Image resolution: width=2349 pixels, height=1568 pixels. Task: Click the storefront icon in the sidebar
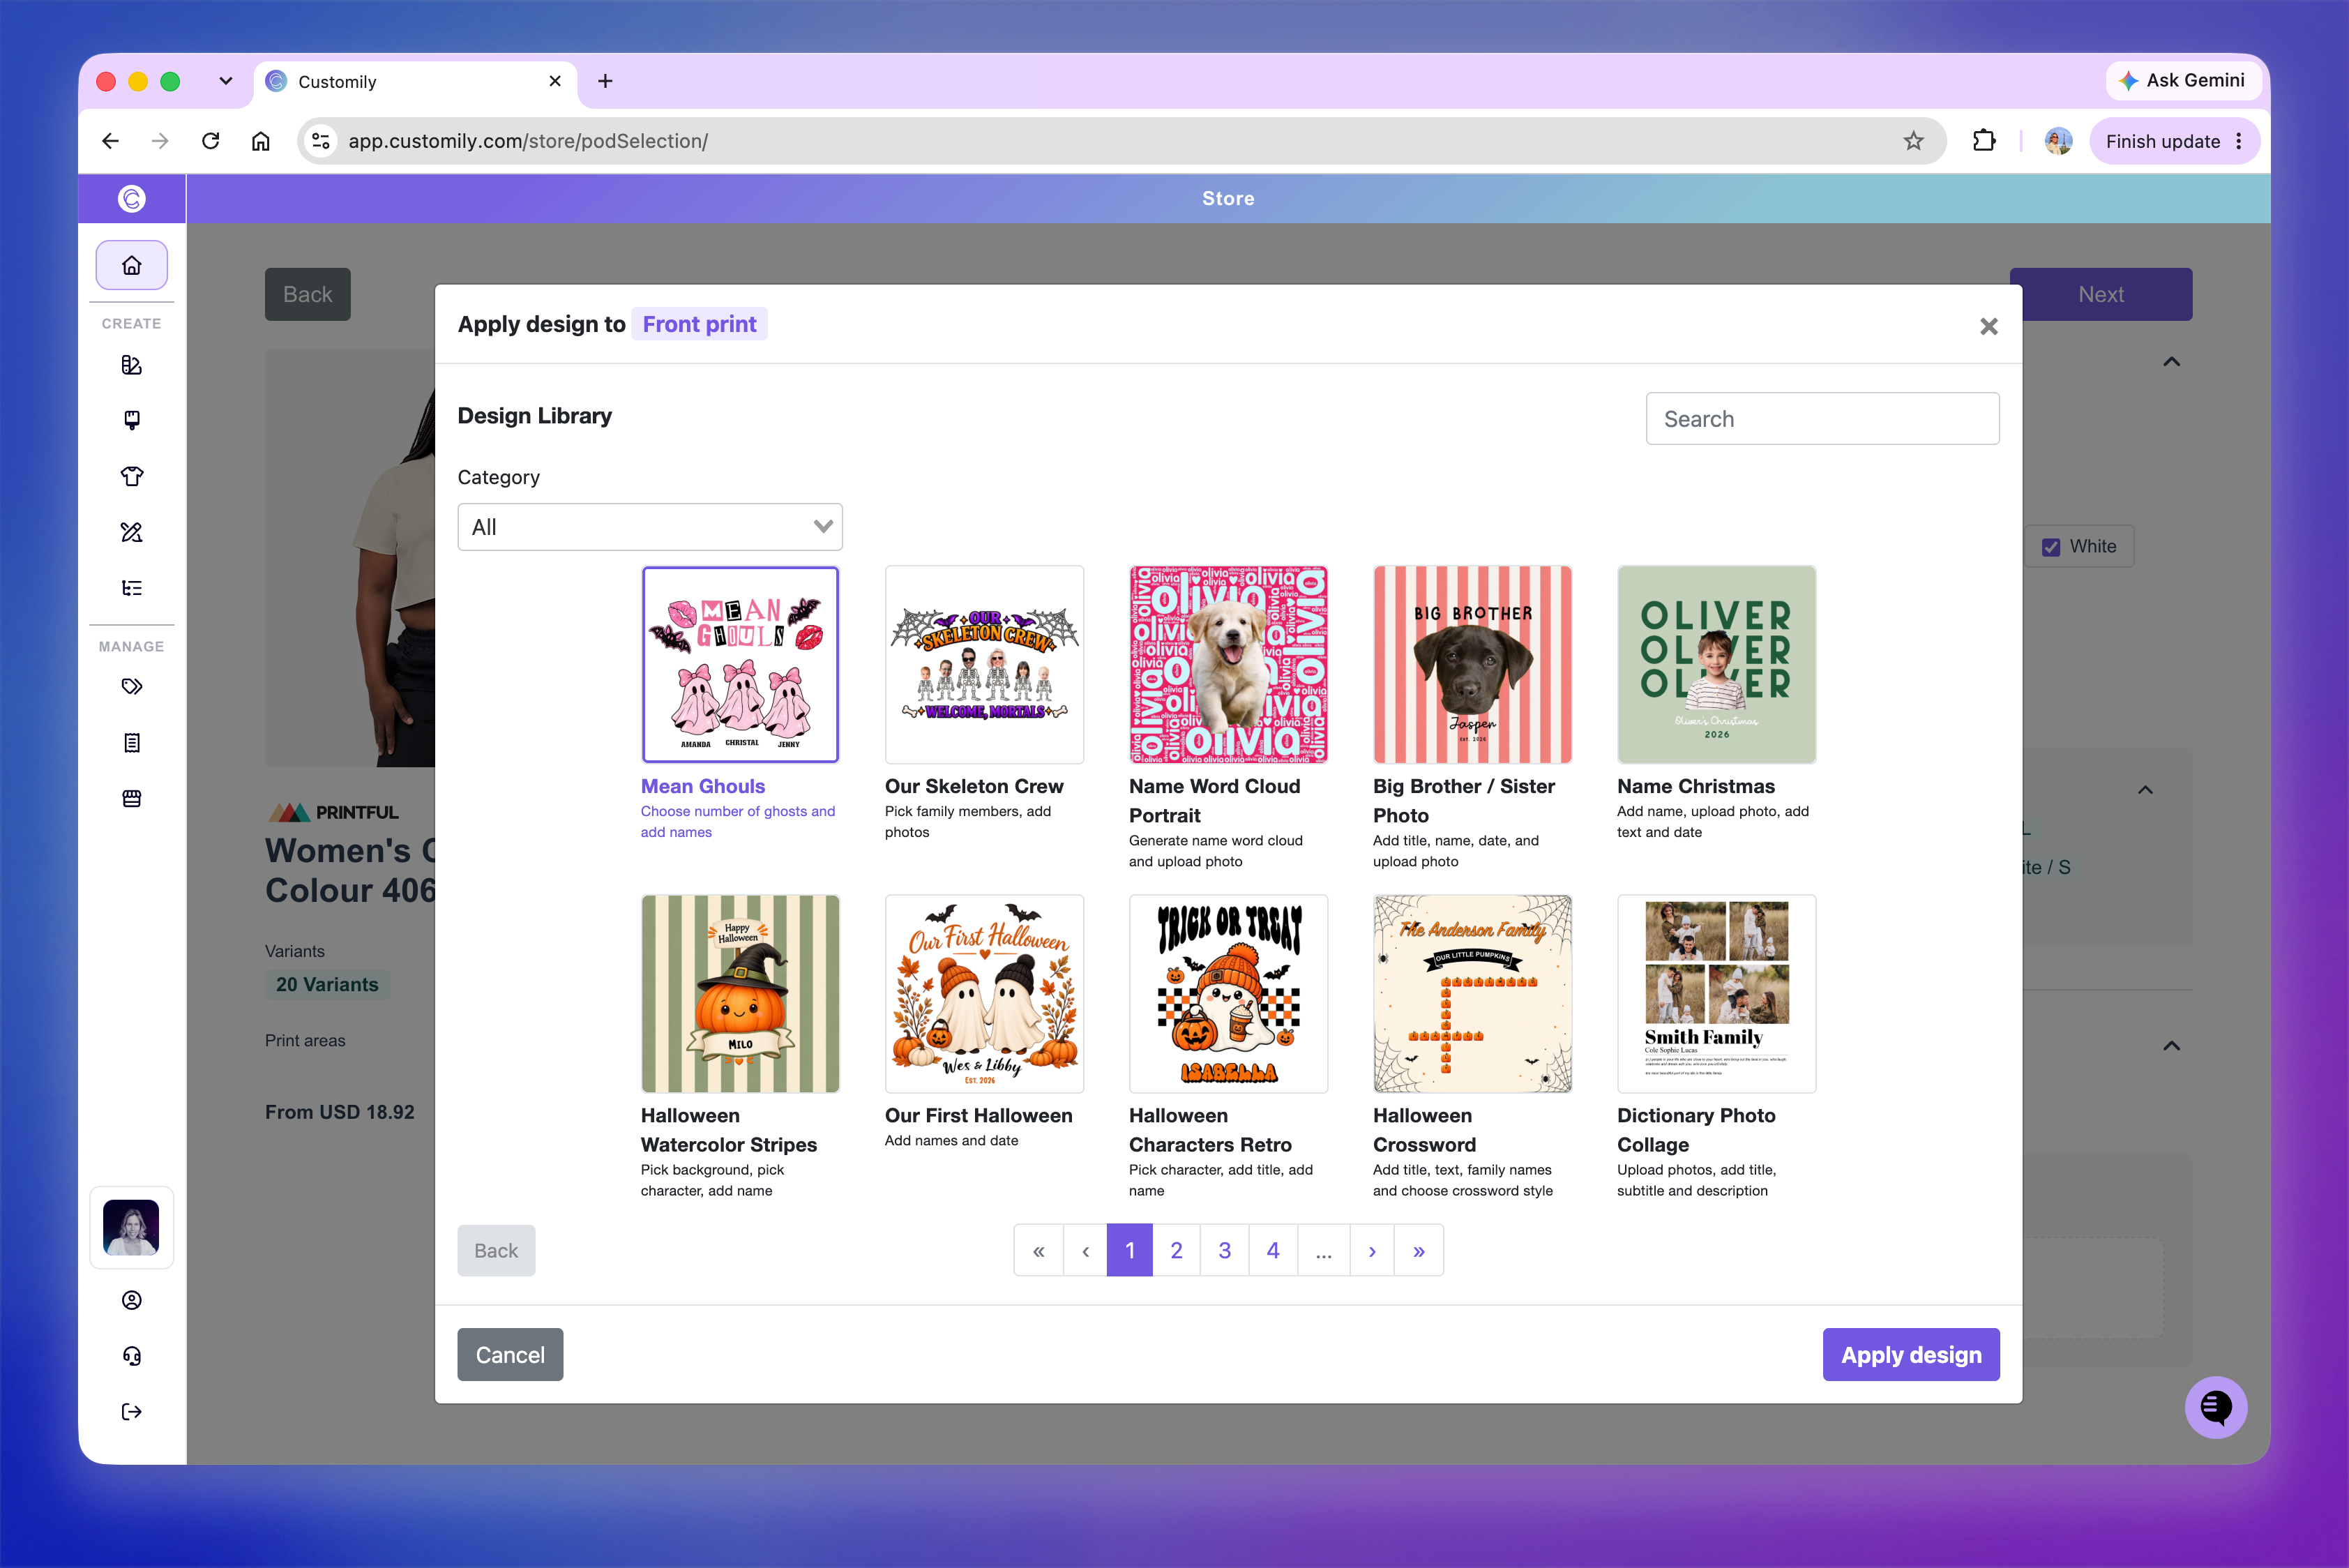(x=131, y=798)
